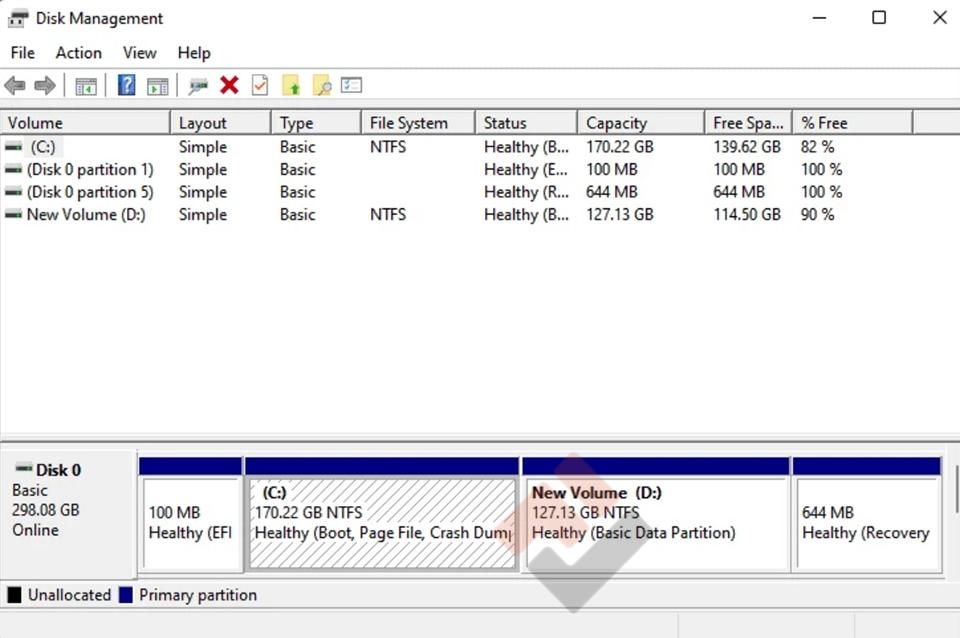Click the Properties checkmark page icon
960x638 pixels.
260,86
